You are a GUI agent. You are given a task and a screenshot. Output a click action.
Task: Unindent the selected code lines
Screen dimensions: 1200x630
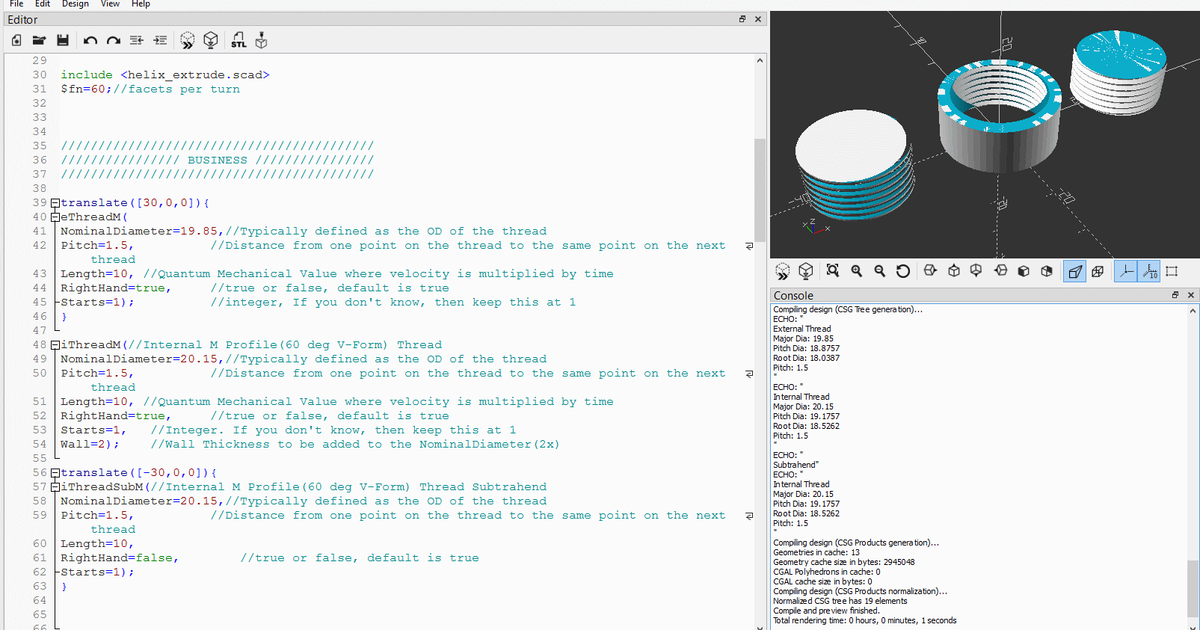[x=137, y=41]
